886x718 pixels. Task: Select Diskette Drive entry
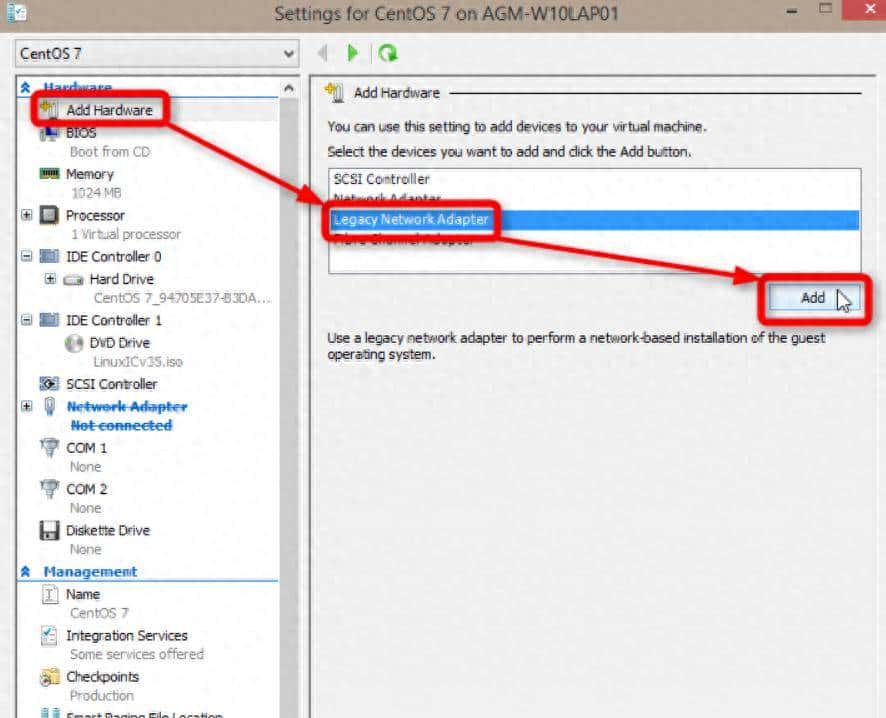[x=108, y=530]
